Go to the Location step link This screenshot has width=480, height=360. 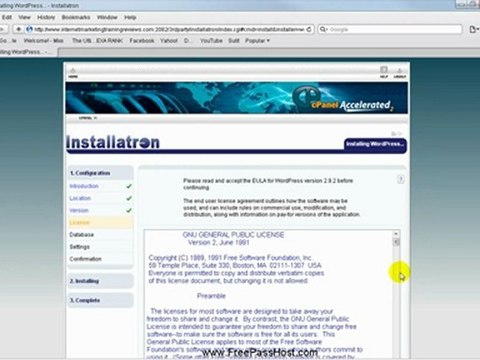click(80, 198)
